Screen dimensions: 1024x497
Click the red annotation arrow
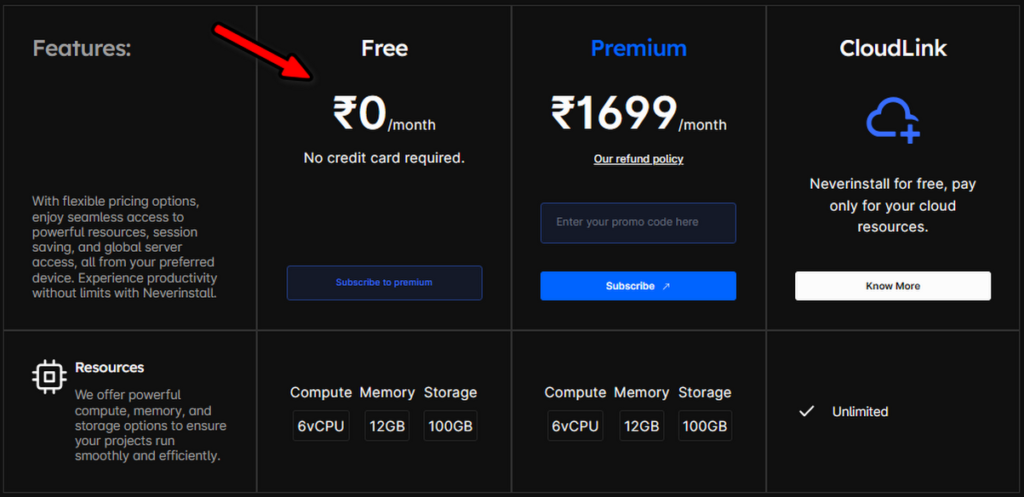pyautogui.click(x=264, y=52)
